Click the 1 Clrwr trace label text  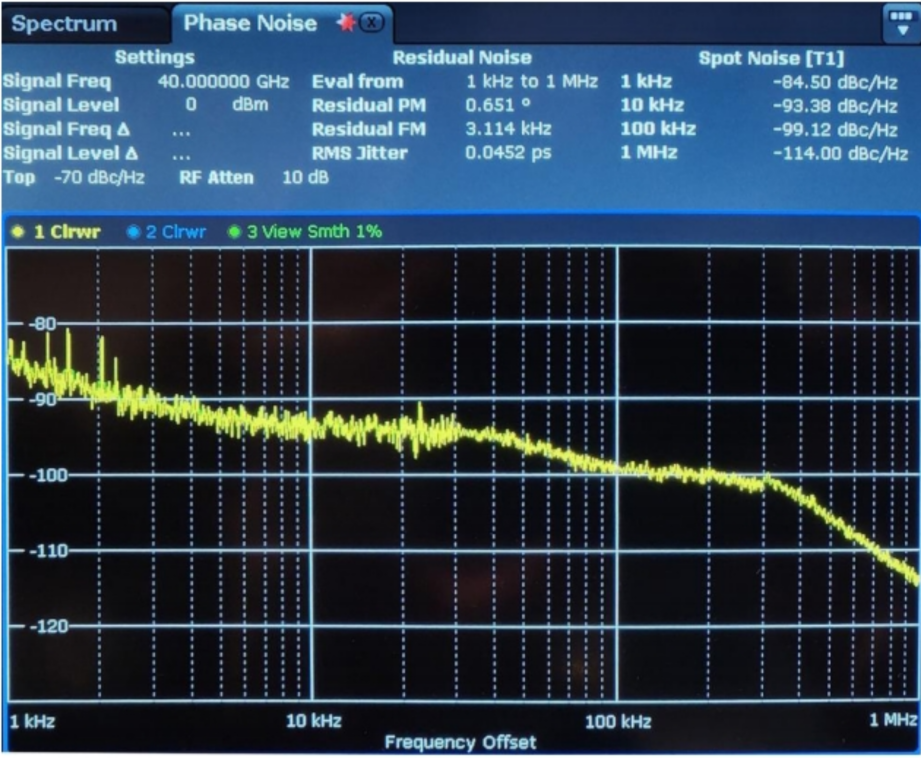(x=67, y=232)
